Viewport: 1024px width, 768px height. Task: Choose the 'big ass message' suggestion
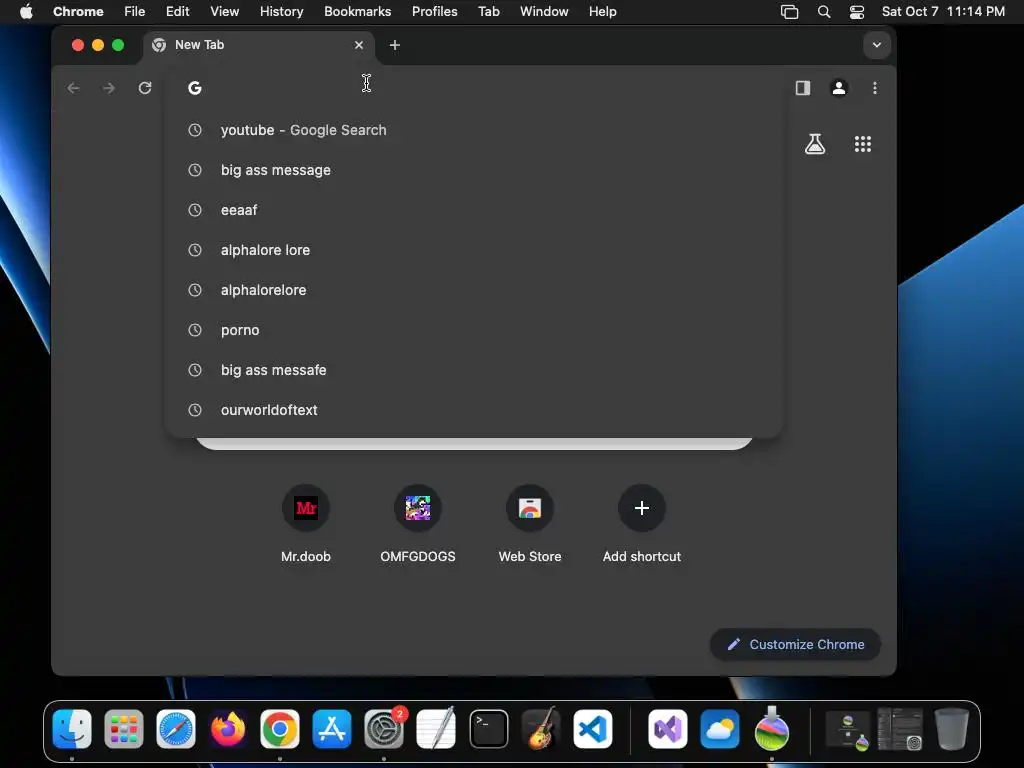pos(474,170)
